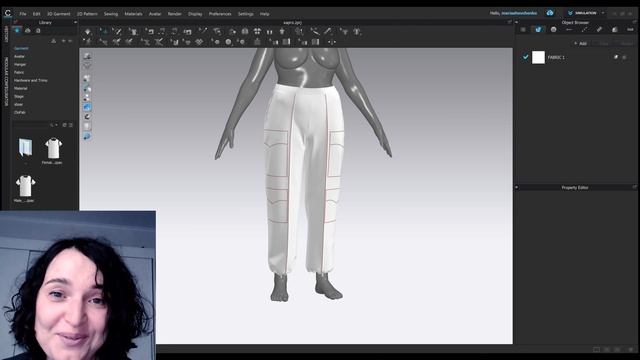Click the FABRIC 1 white color swatch

(538, 57)
